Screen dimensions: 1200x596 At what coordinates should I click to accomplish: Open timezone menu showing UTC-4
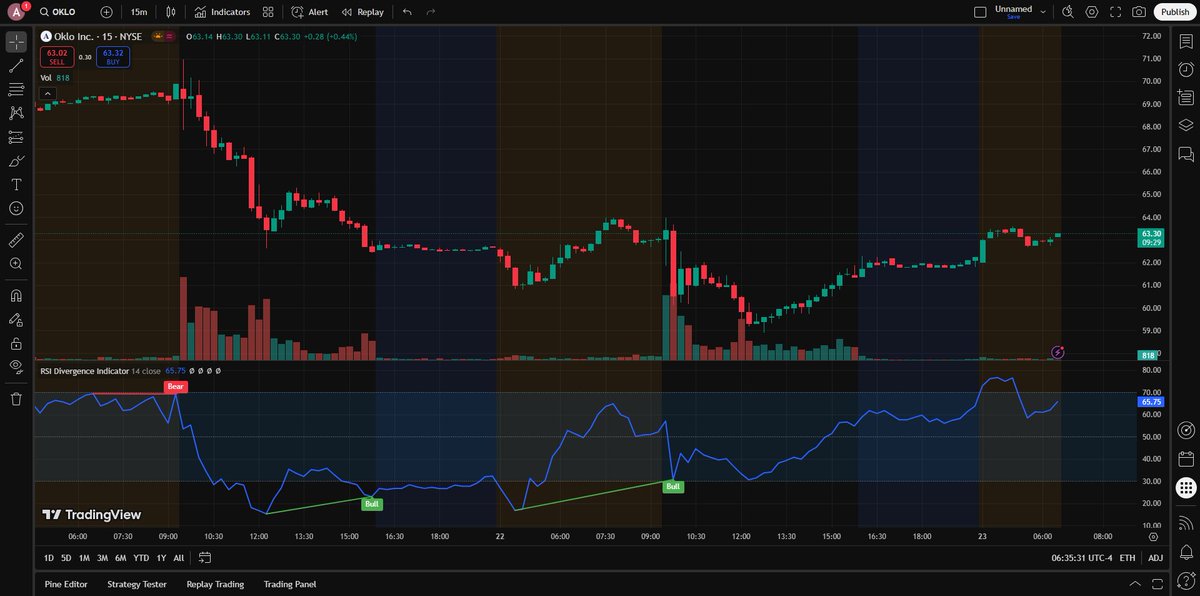(x=1080, y=558)
